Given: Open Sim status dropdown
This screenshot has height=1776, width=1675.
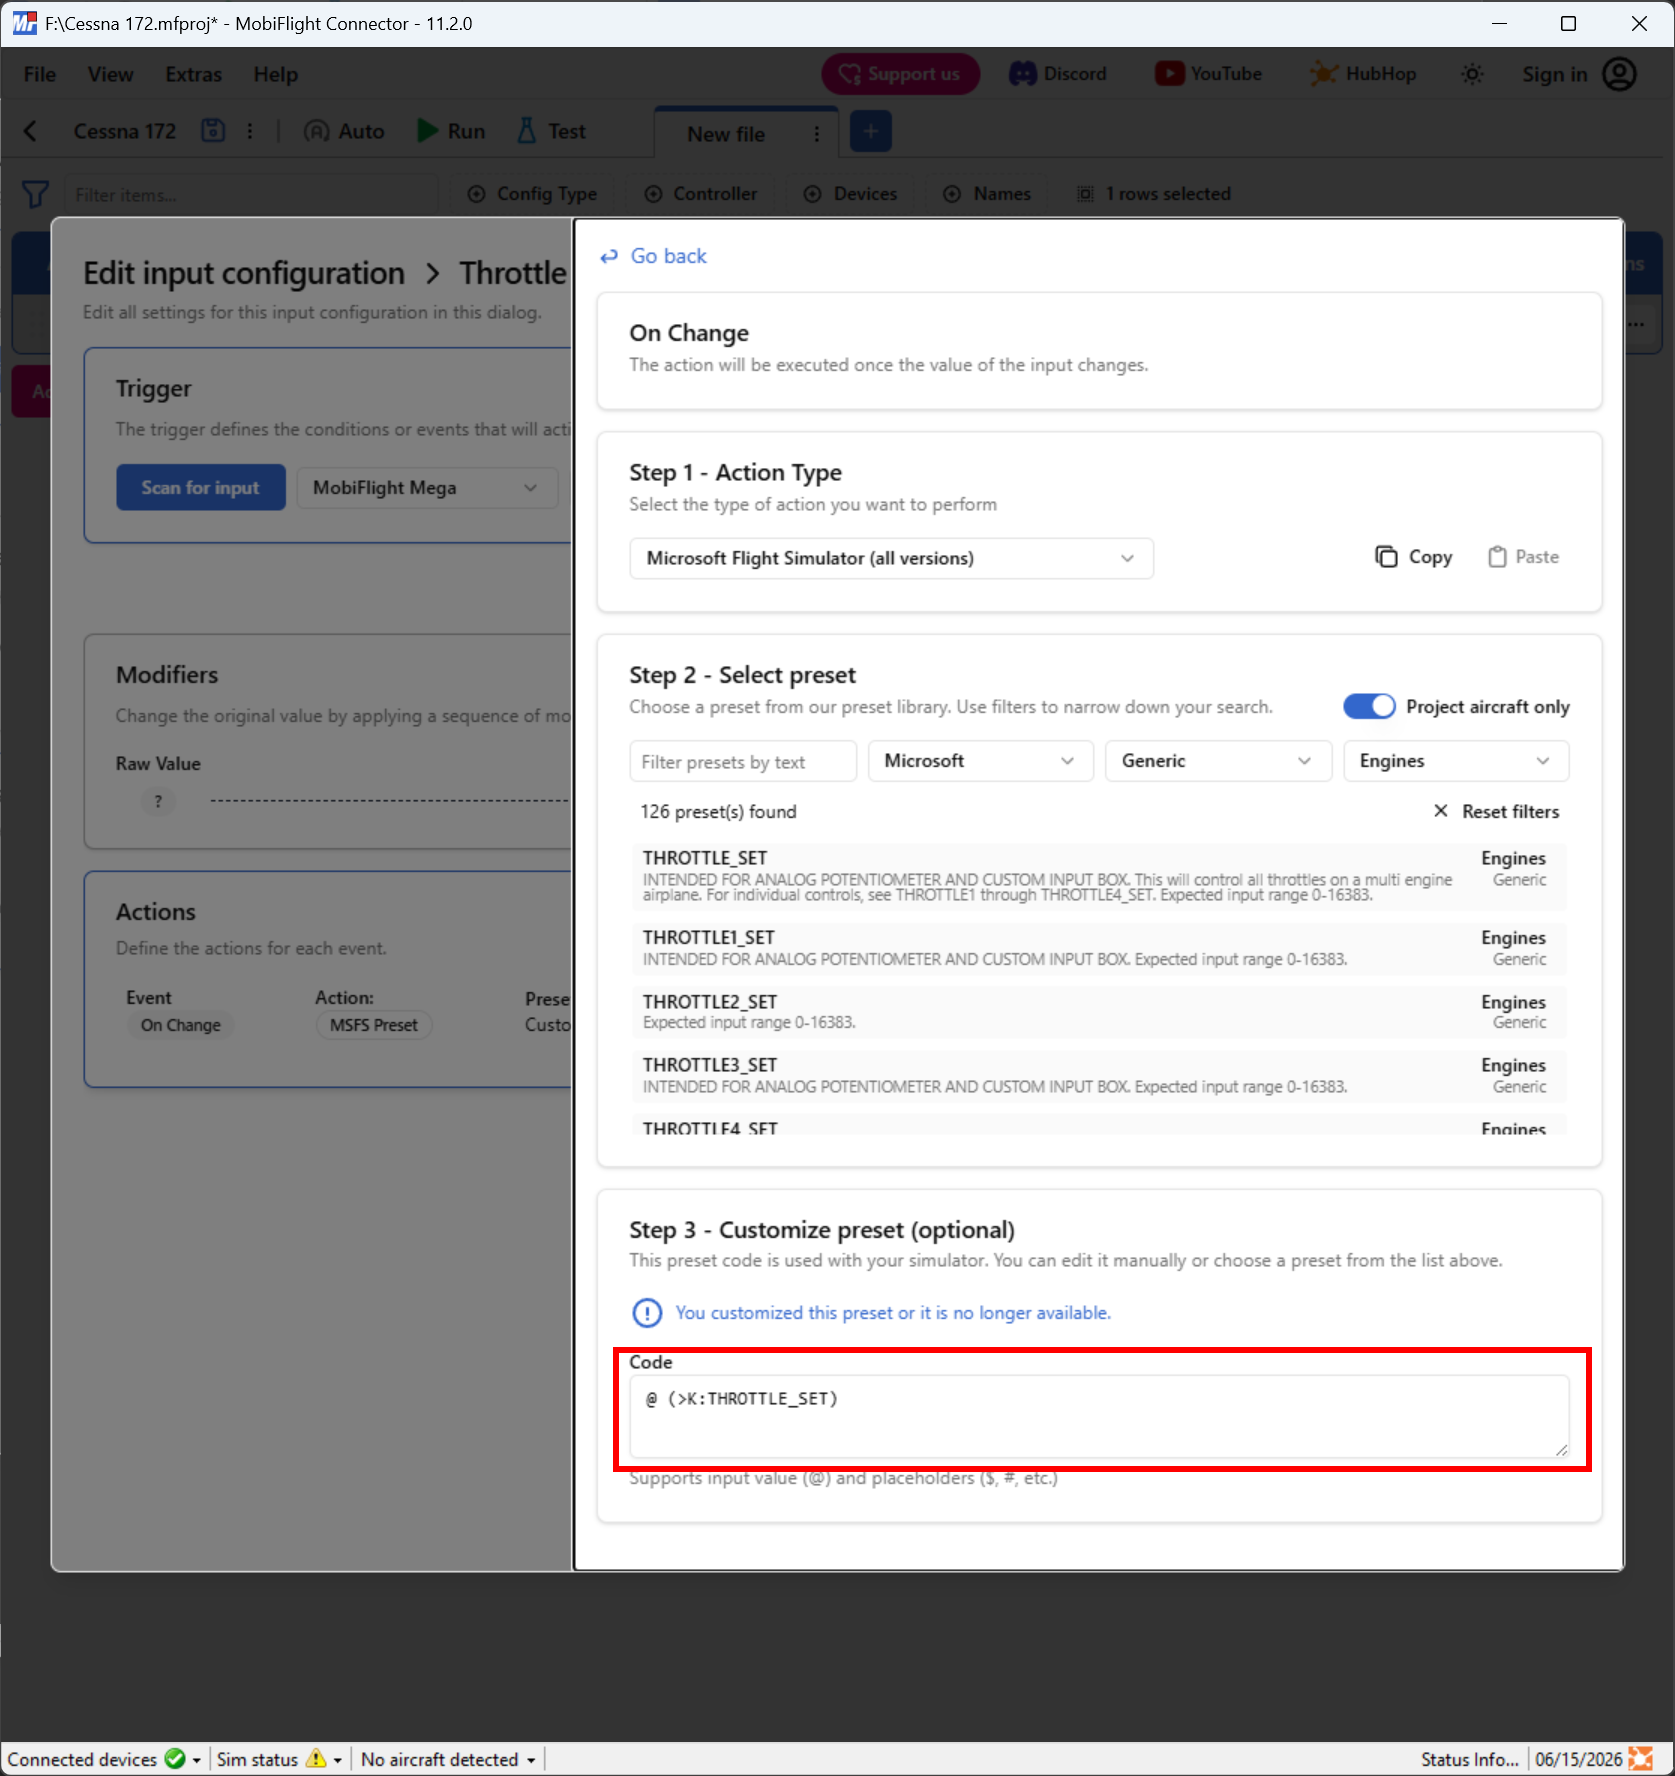Looking at the screenshot, I should (280, 1759).
